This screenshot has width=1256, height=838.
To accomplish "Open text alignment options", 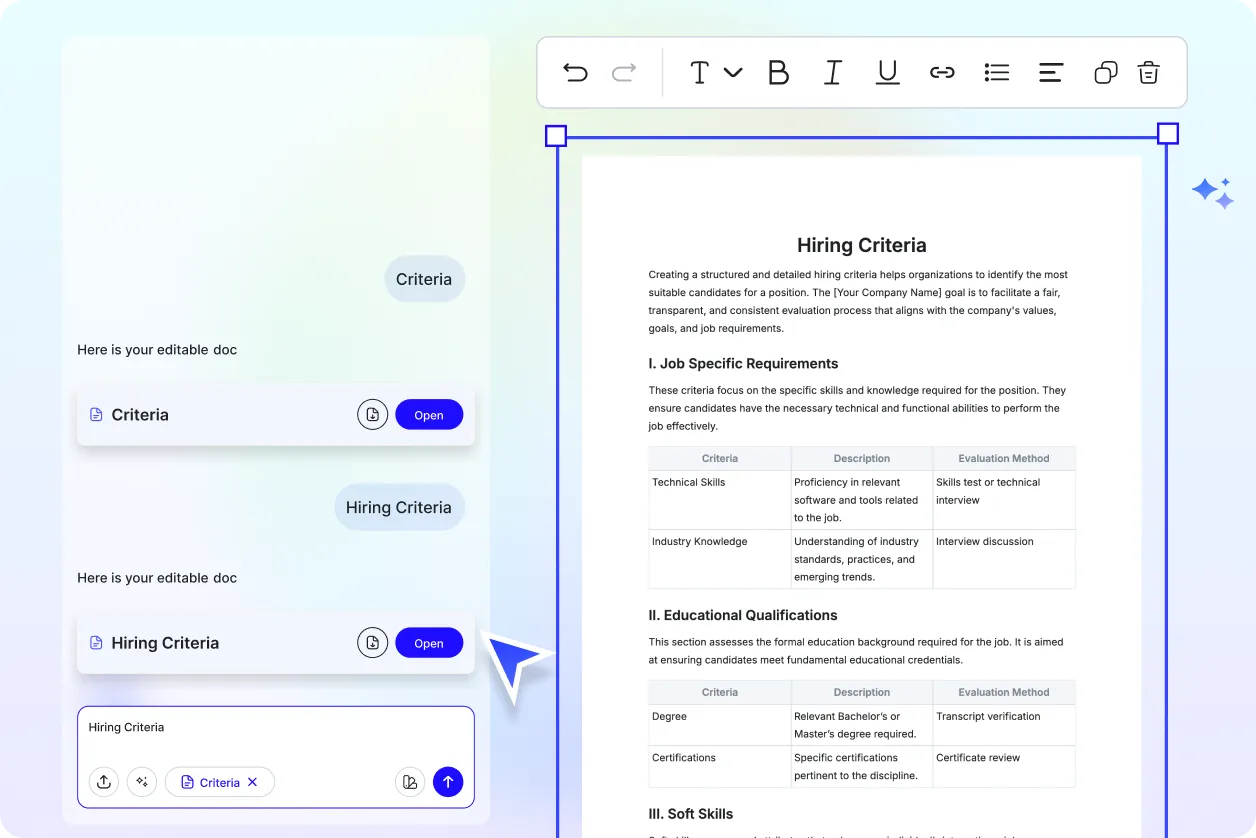I will [x=1051, y=72].
